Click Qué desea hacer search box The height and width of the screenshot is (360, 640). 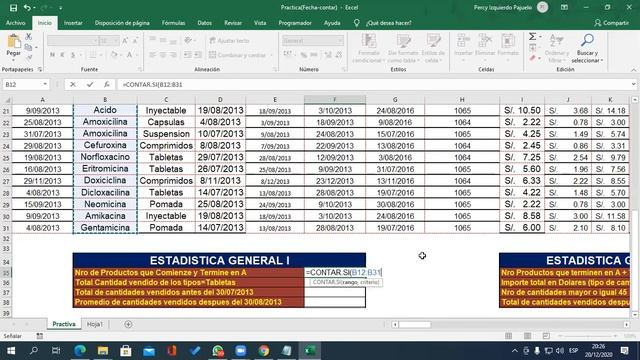coord(389,23)
